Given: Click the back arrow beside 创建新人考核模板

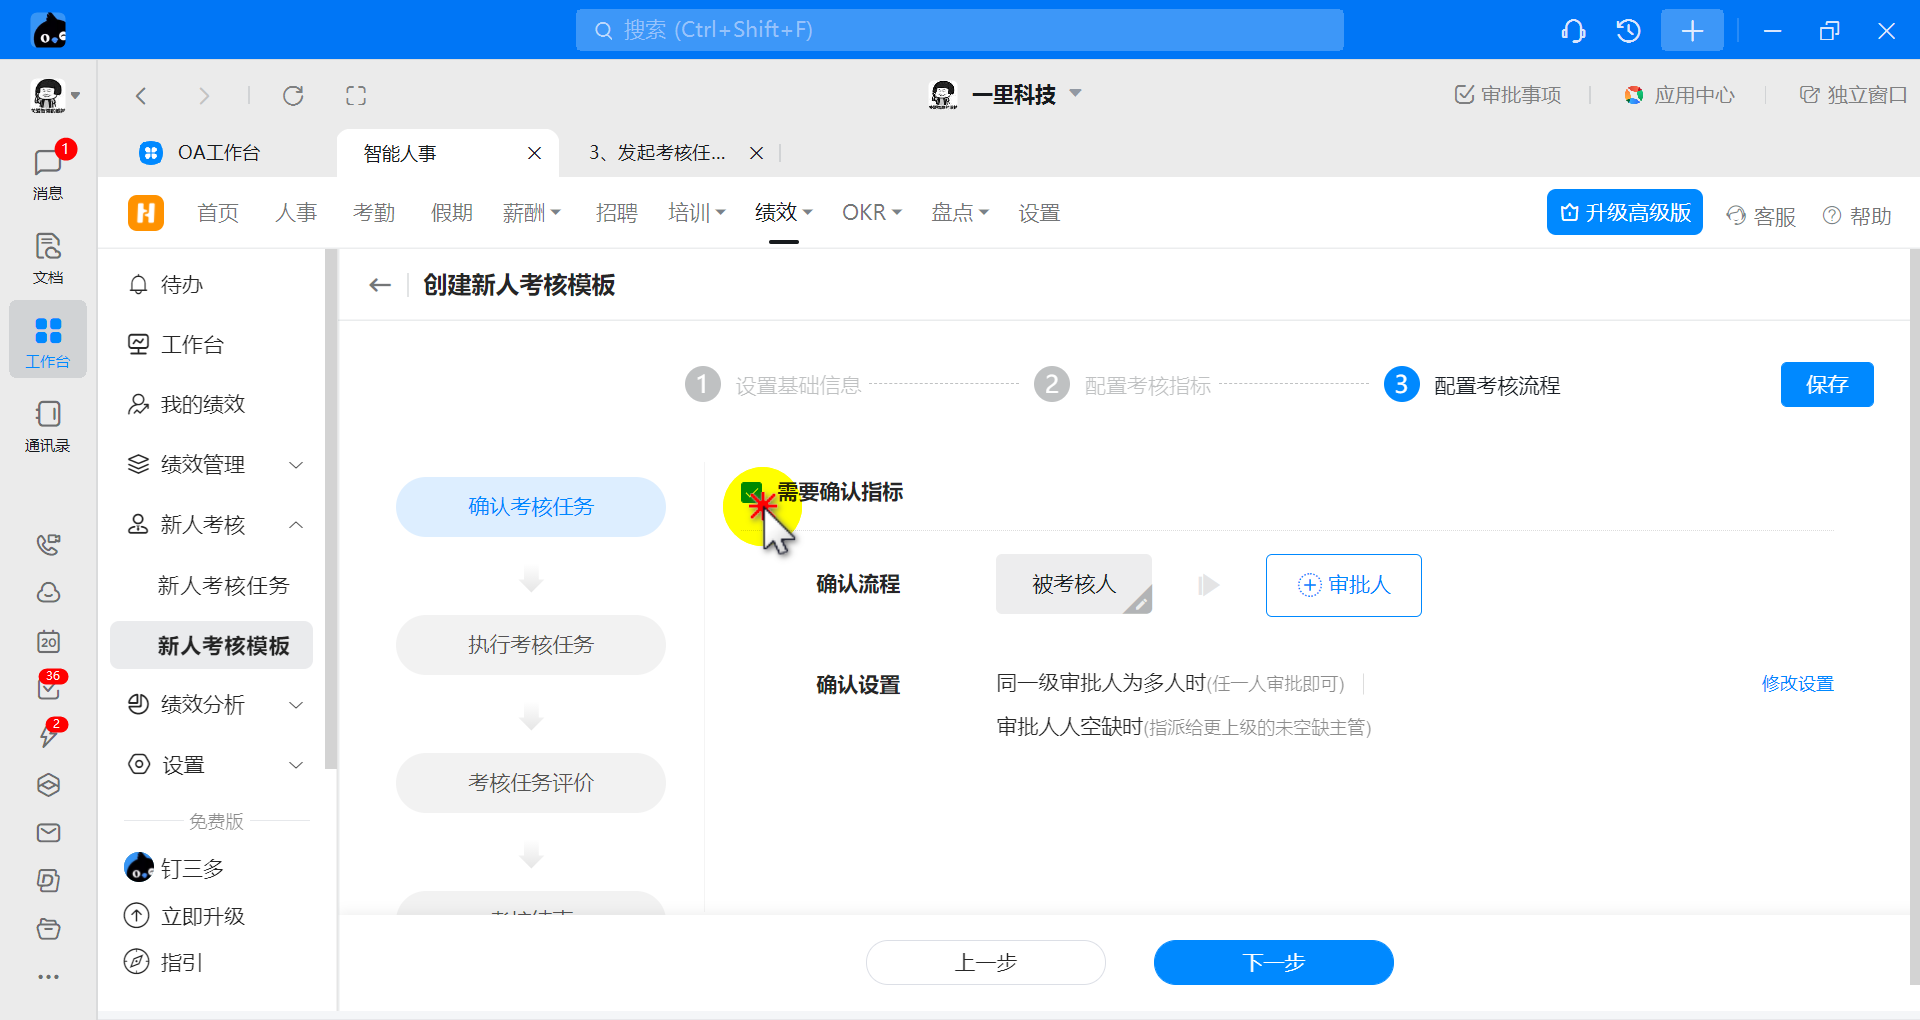Looking at the screenshot, I should pos(379,285).
